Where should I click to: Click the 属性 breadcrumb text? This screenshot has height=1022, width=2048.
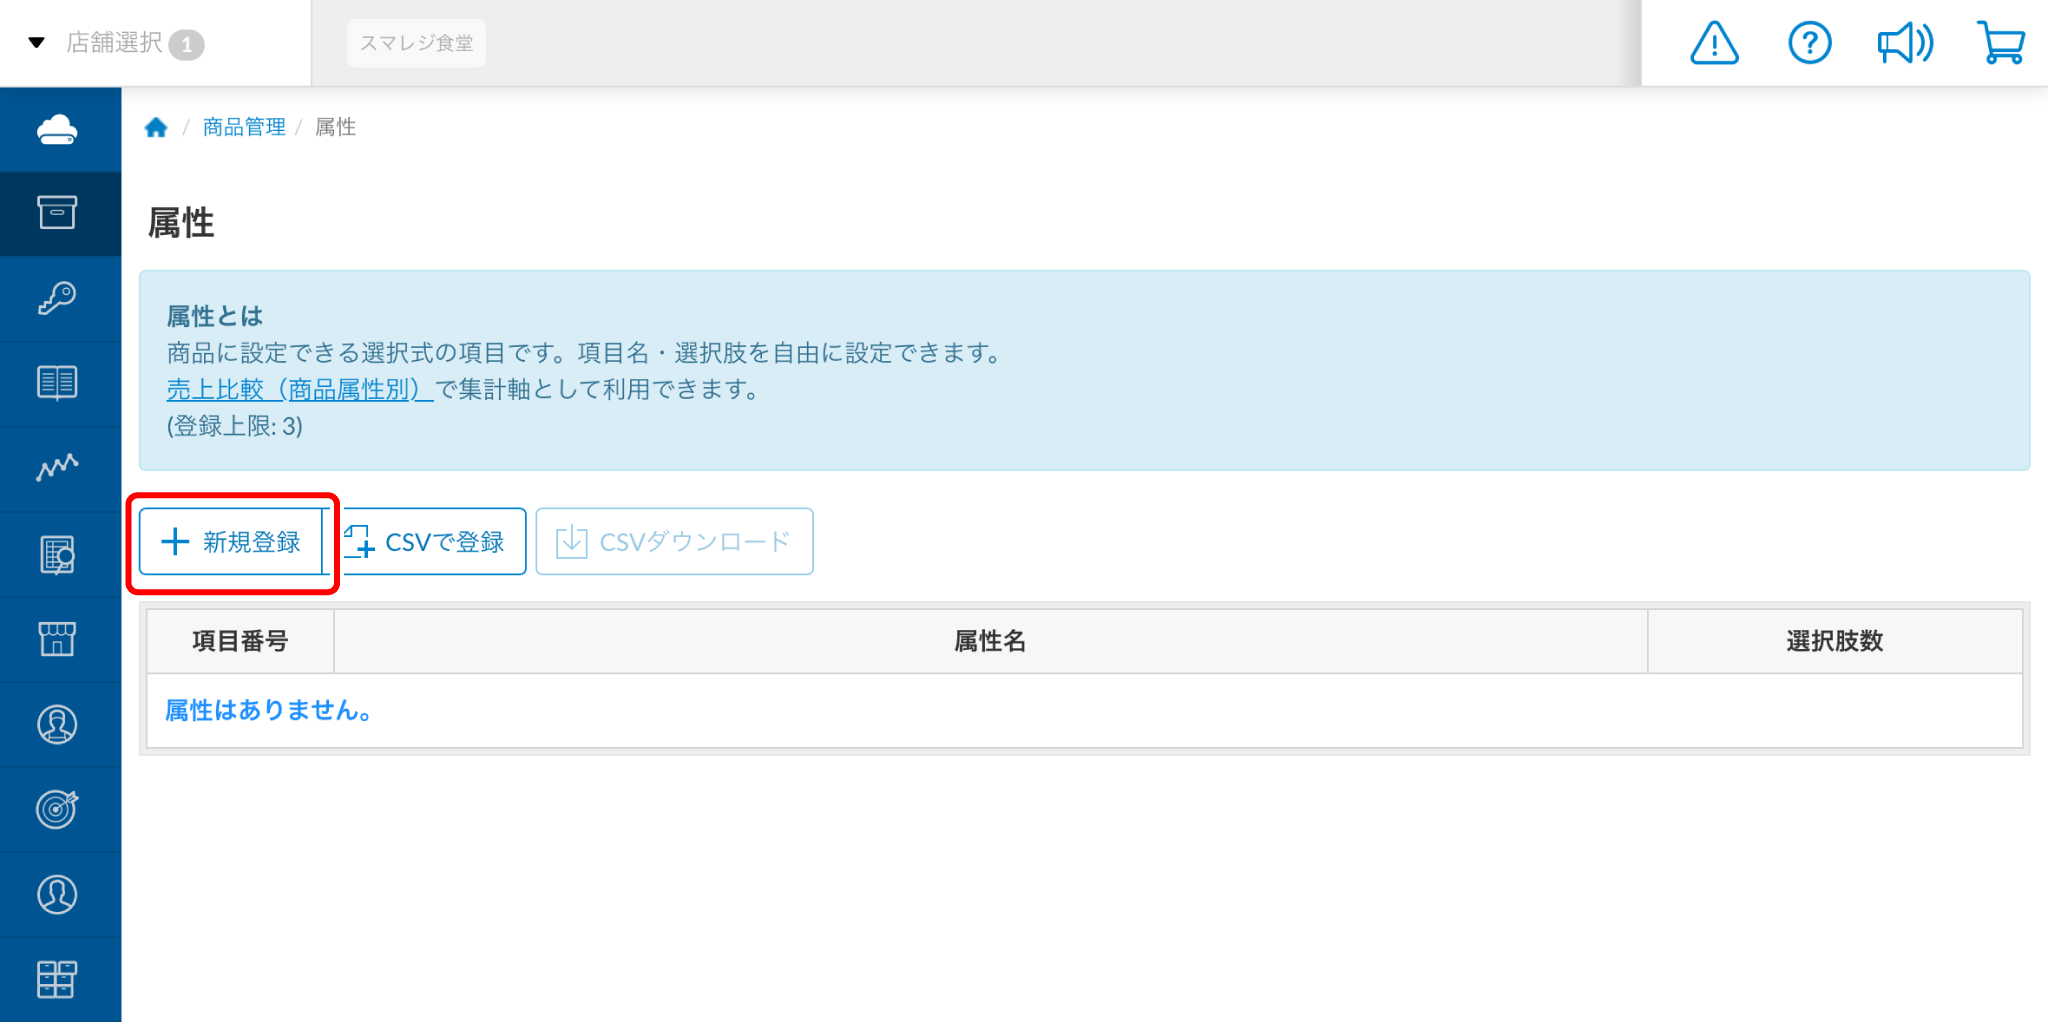tap(336, 127)
